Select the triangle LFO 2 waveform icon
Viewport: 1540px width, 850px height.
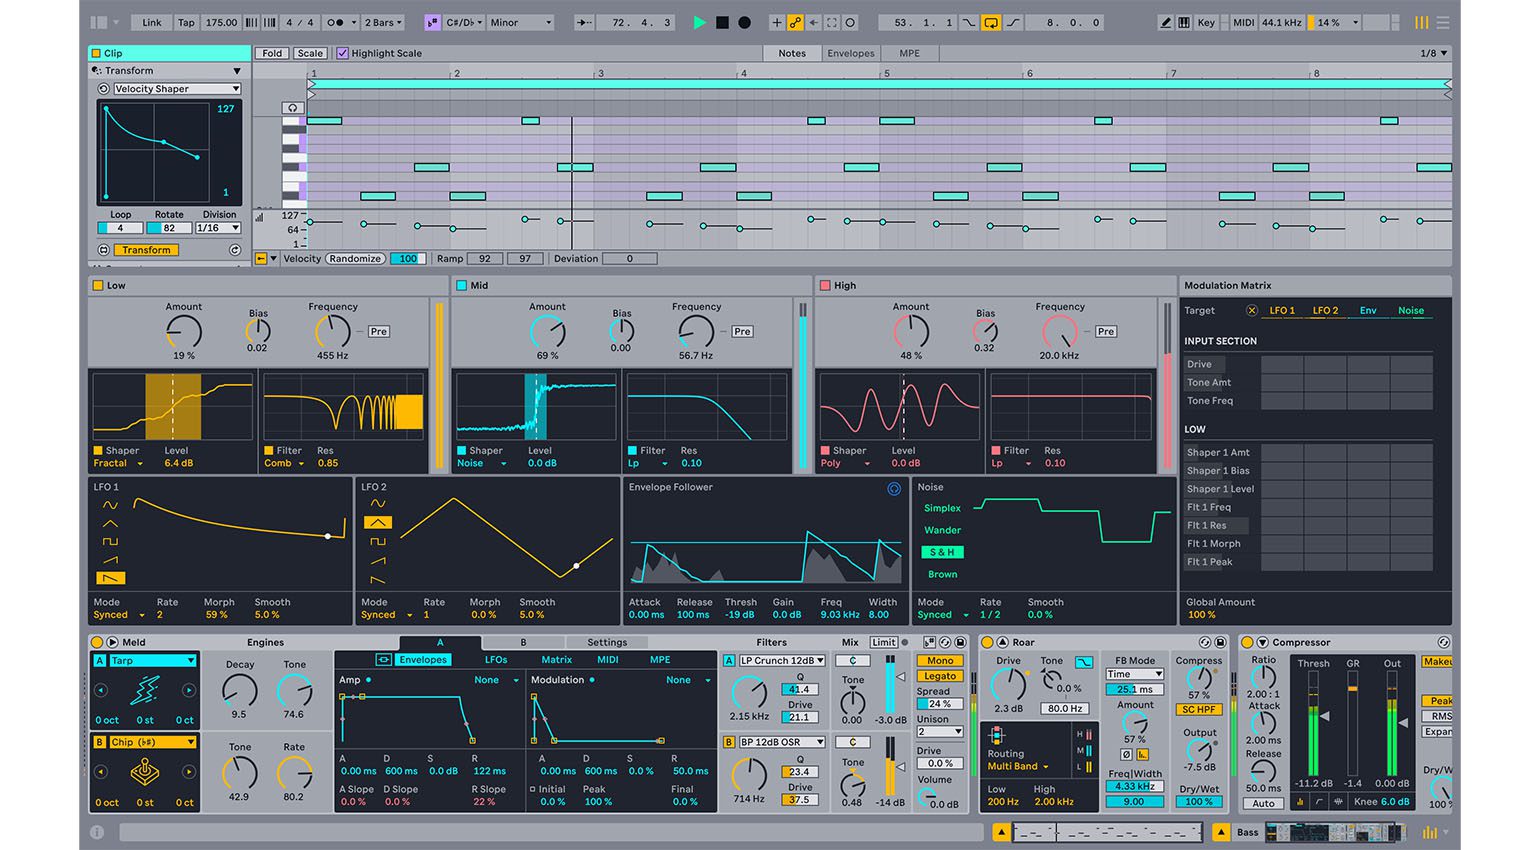pos(377,523)
